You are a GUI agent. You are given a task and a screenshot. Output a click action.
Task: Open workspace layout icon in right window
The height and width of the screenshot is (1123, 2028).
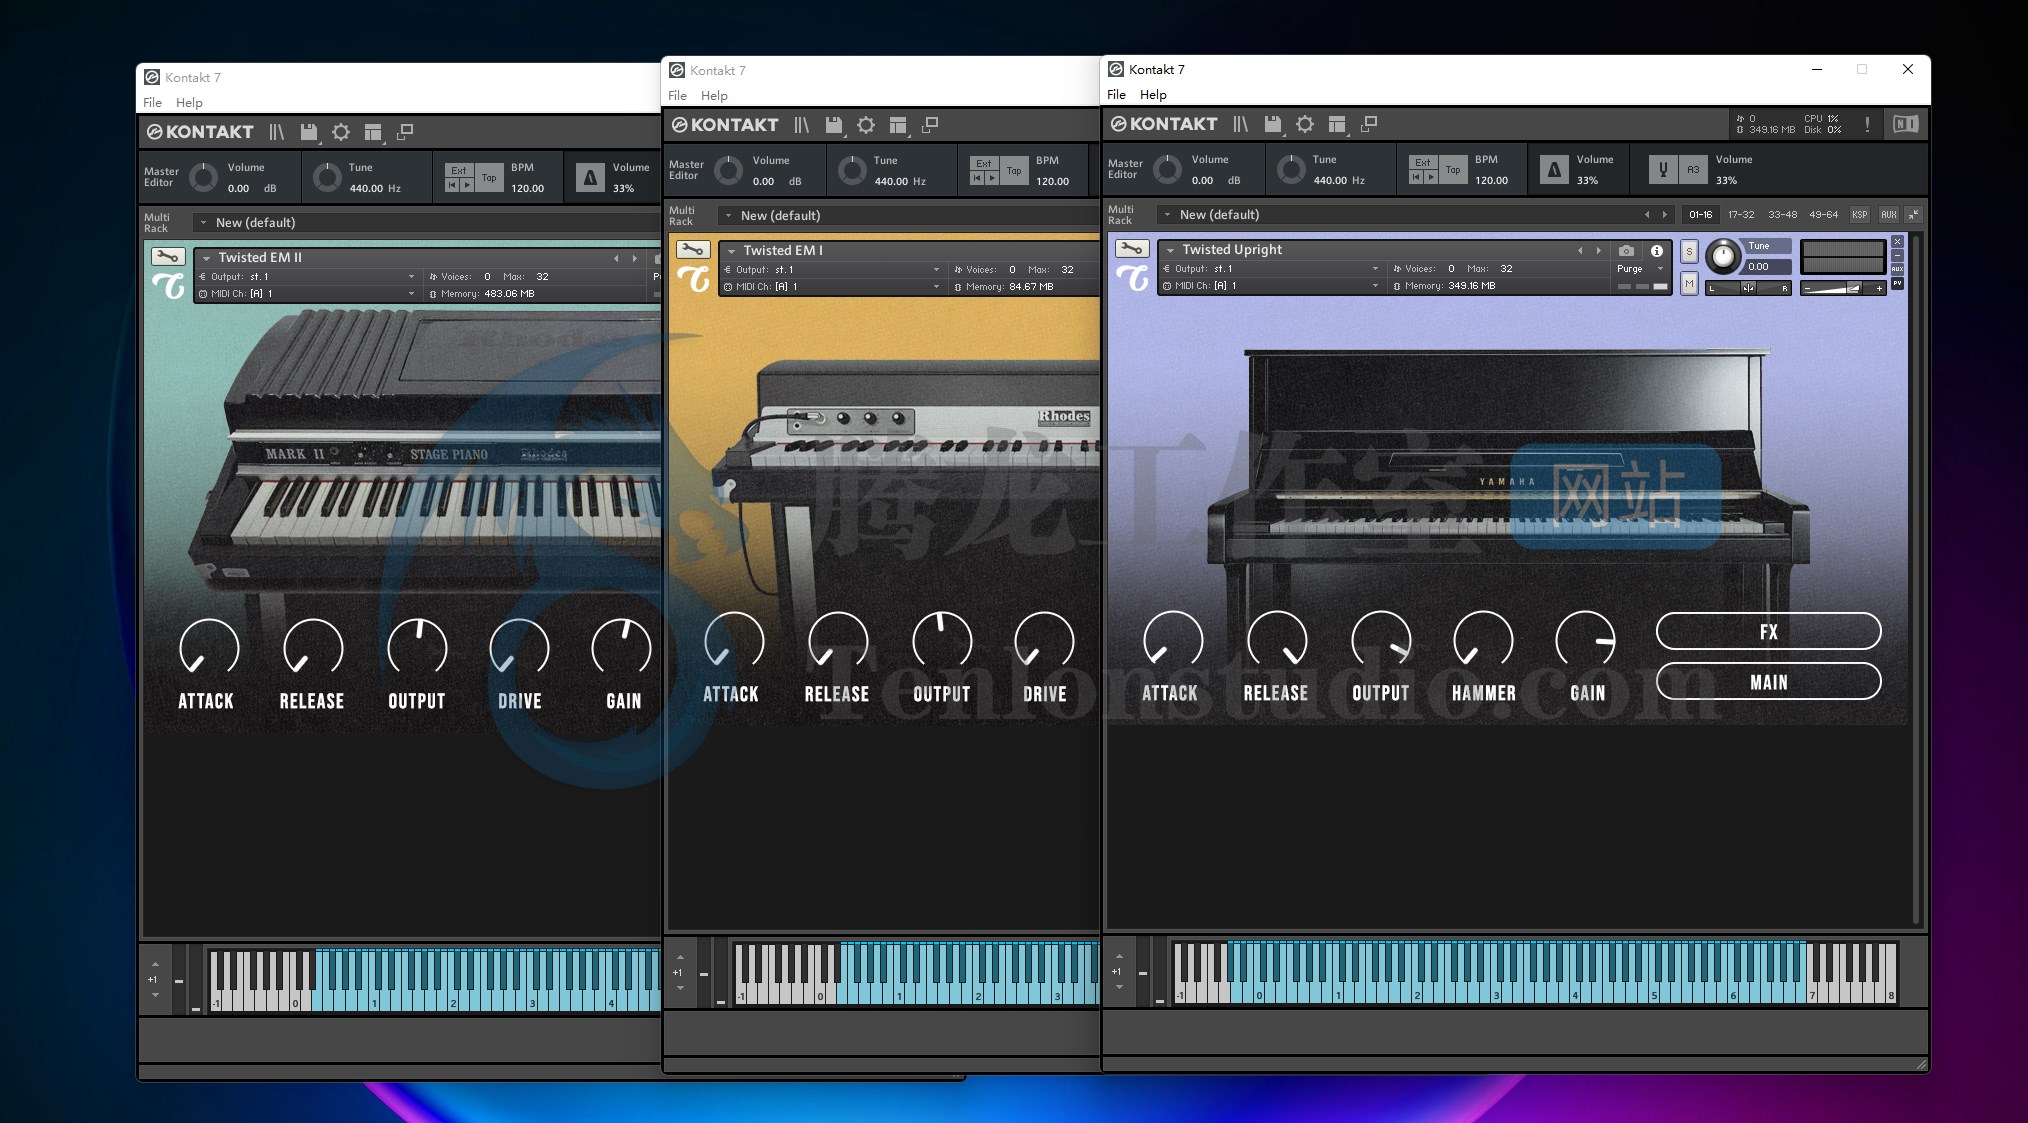tap(1337, 124)
